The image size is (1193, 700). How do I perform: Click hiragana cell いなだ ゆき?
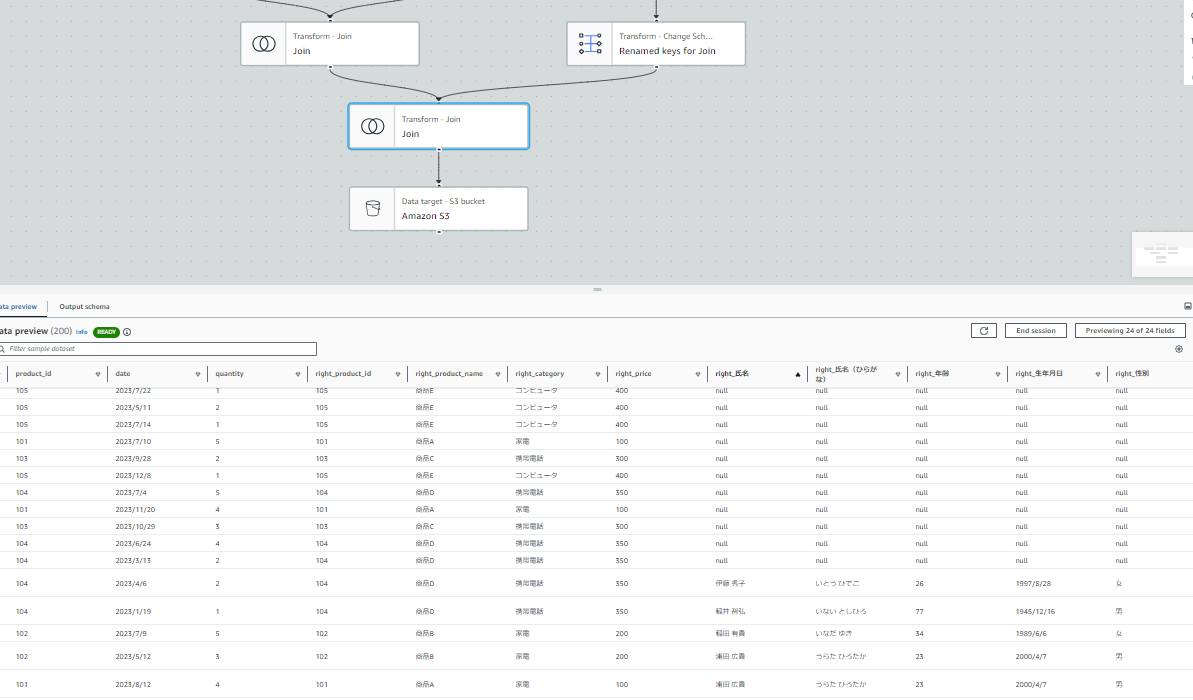(834, 634)
